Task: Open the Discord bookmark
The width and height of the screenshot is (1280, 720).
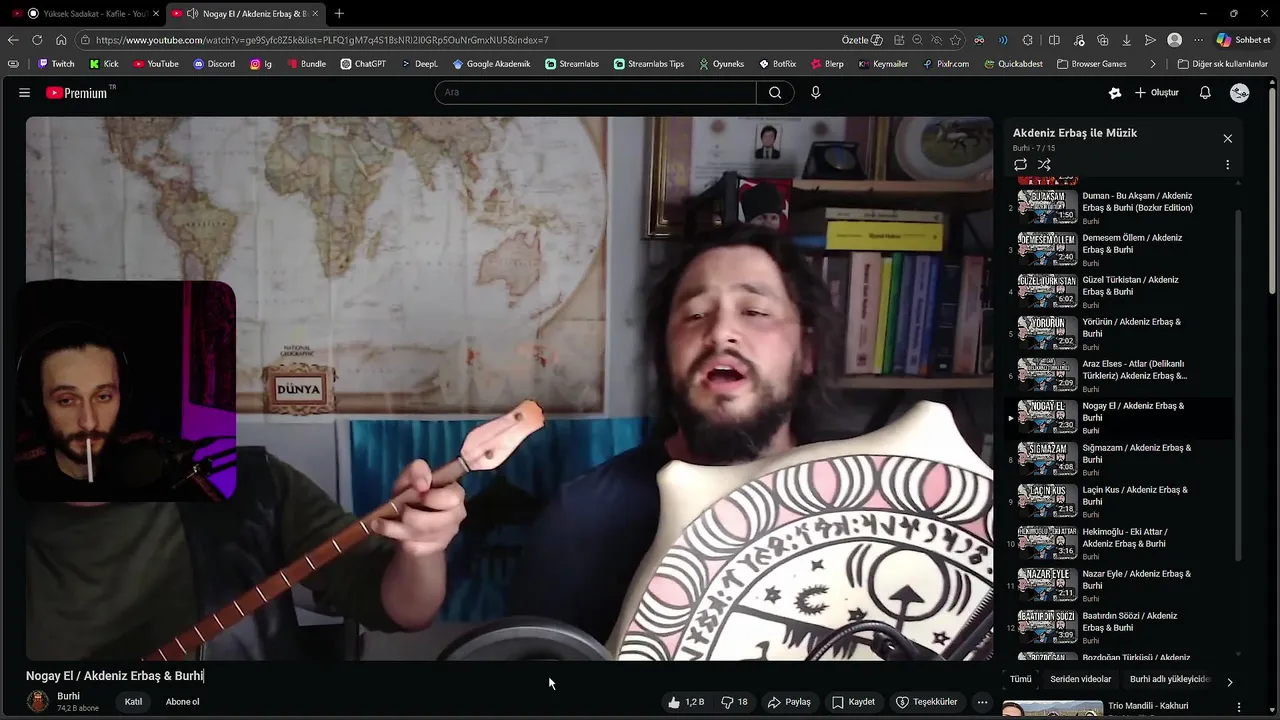Action: point(214,64)
